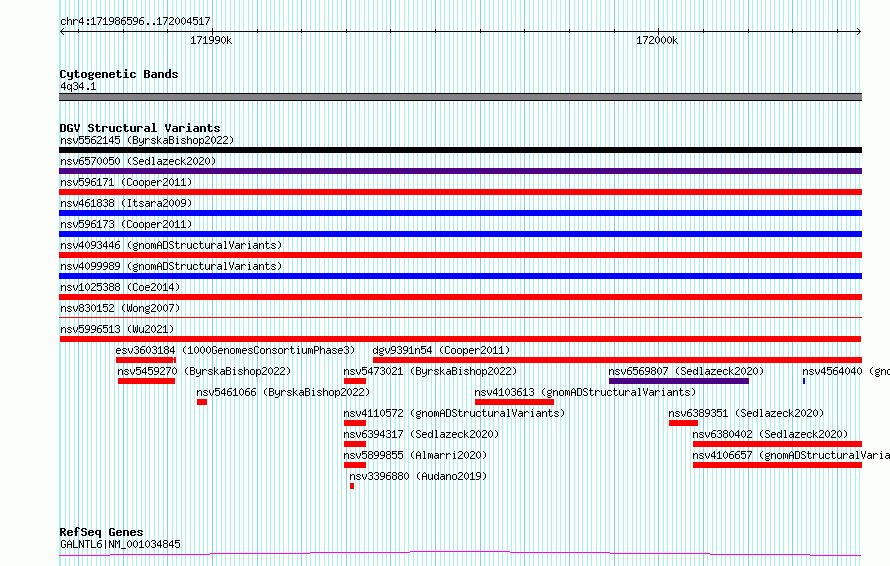Screen dimensions: 890x566
Task: Open the GALNTL6|NM_001034845 gene label
Action: tap(120, 544)
